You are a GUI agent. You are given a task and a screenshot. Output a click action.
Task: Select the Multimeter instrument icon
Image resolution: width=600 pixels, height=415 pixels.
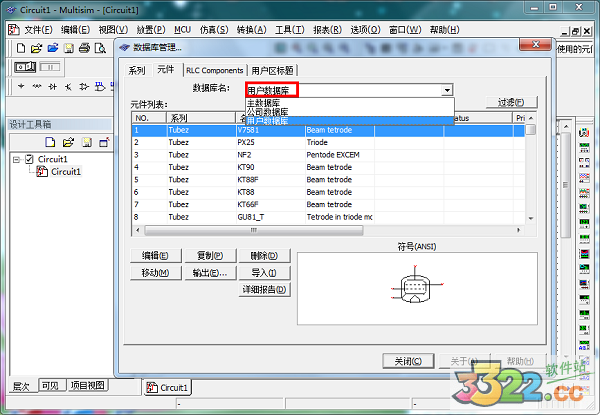coord(584,133)
